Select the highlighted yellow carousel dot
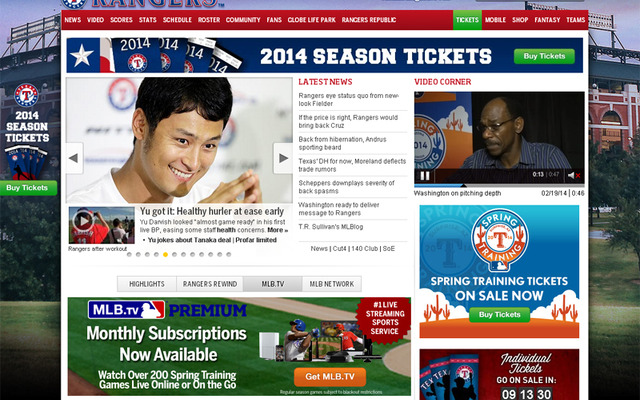 tap(165, 254)
